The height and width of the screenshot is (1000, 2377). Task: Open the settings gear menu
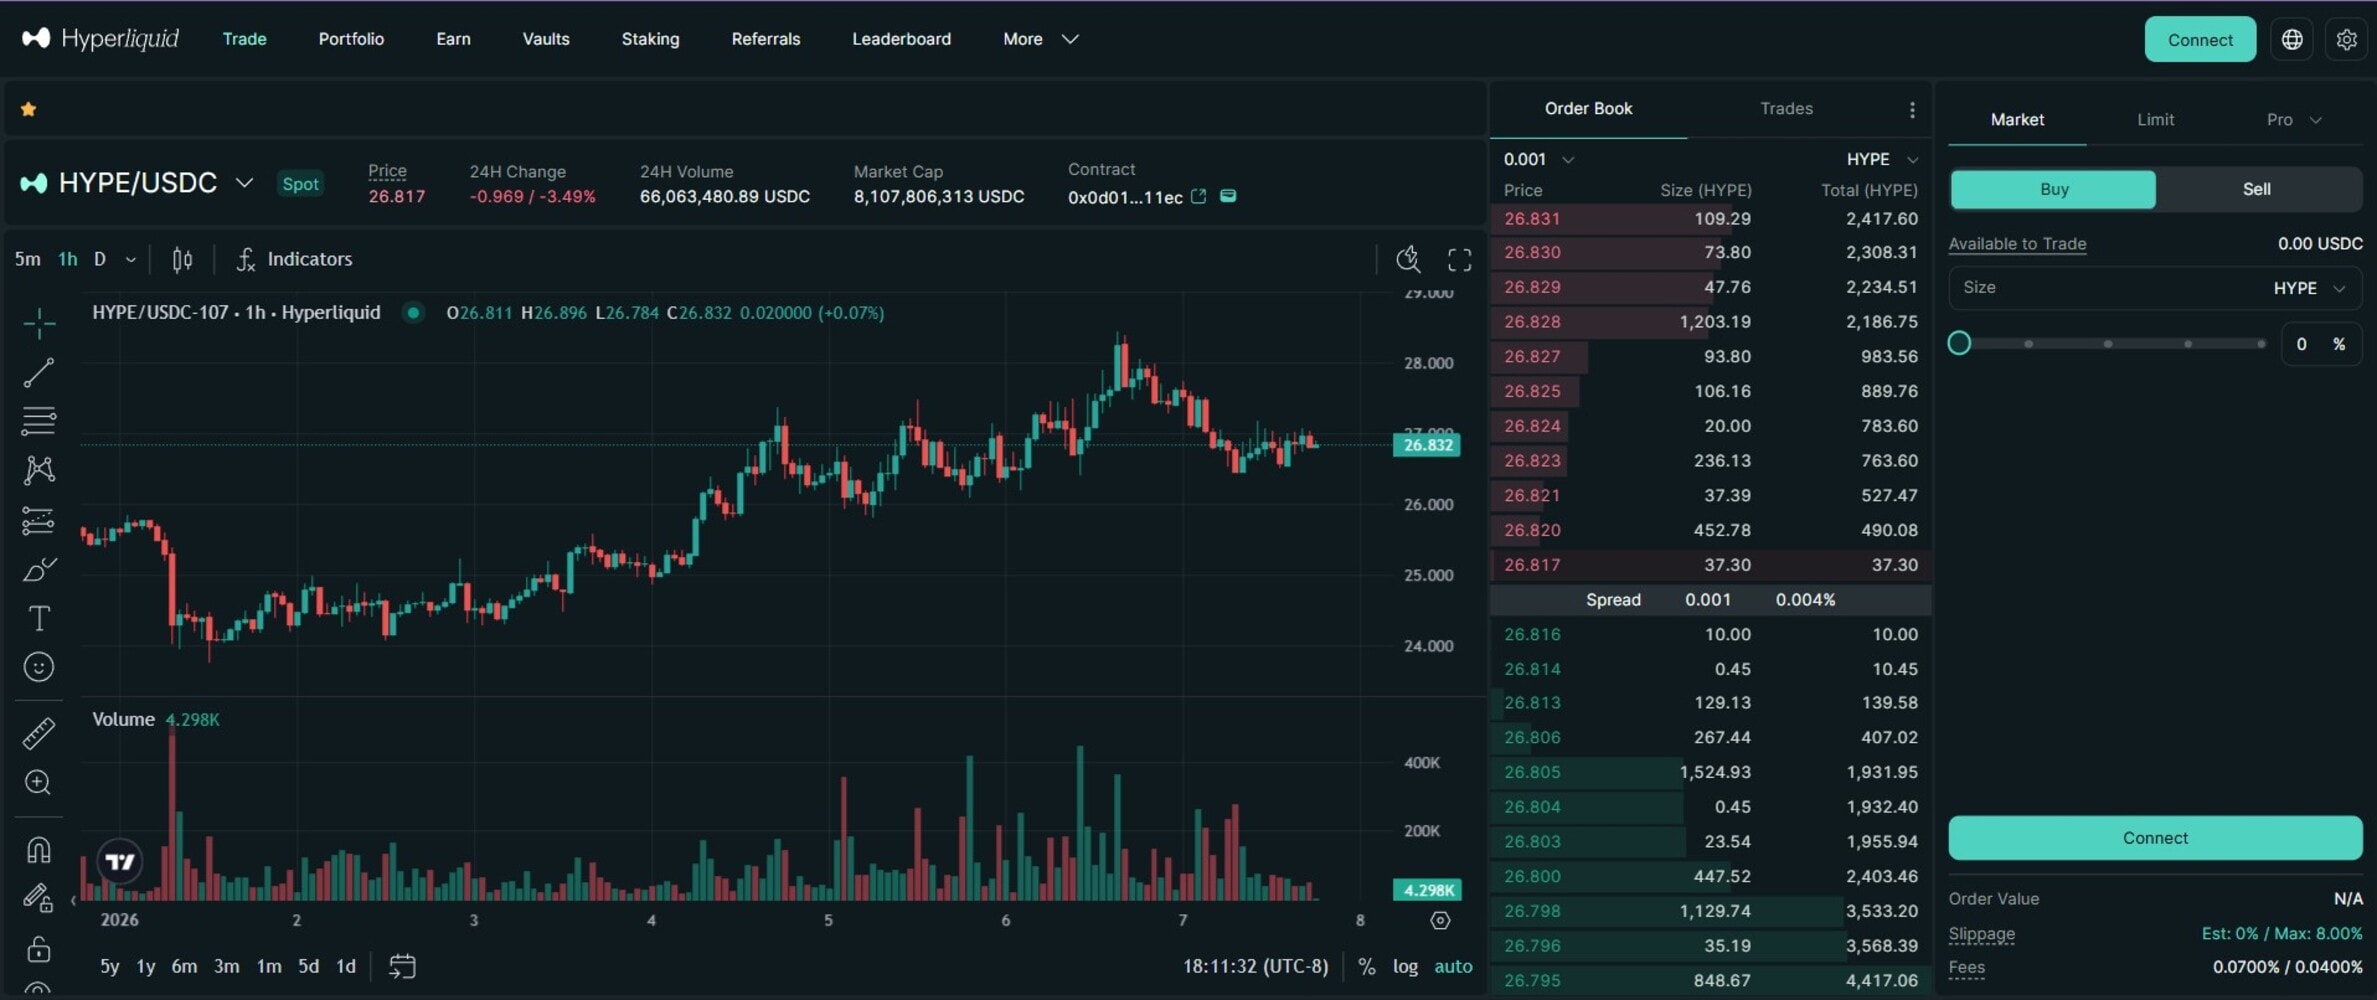pyautogui.click(x=2347, y=39)
